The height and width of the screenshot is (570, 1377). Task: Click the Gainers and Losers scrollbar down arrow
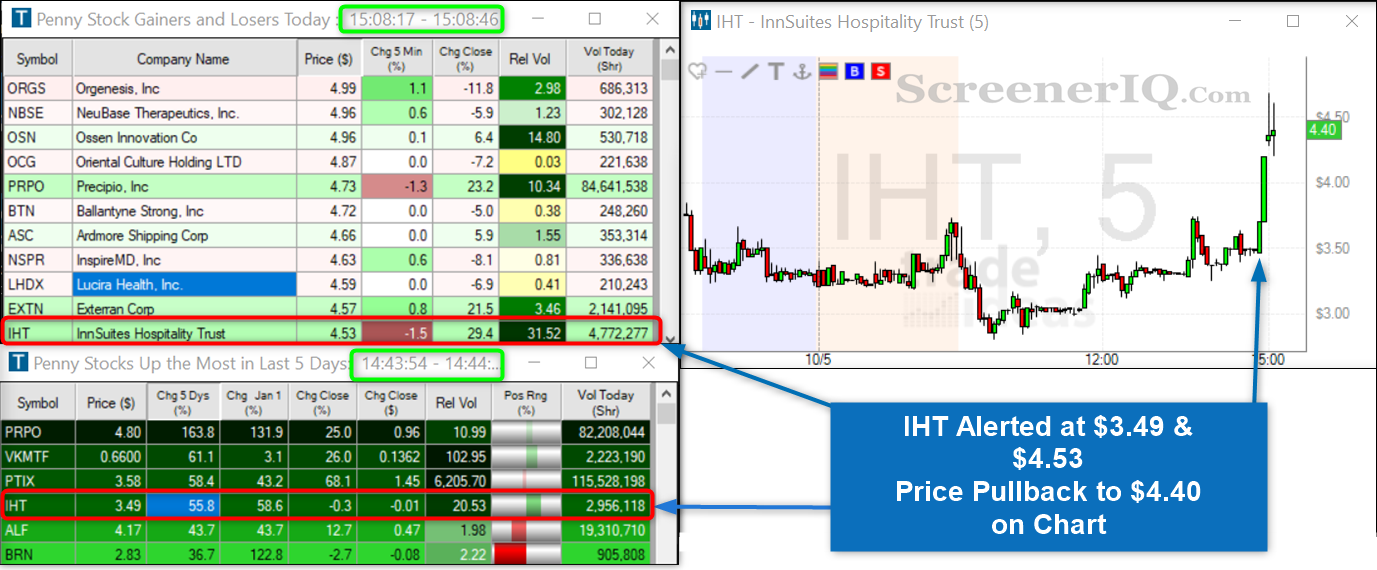coord(668,338)
